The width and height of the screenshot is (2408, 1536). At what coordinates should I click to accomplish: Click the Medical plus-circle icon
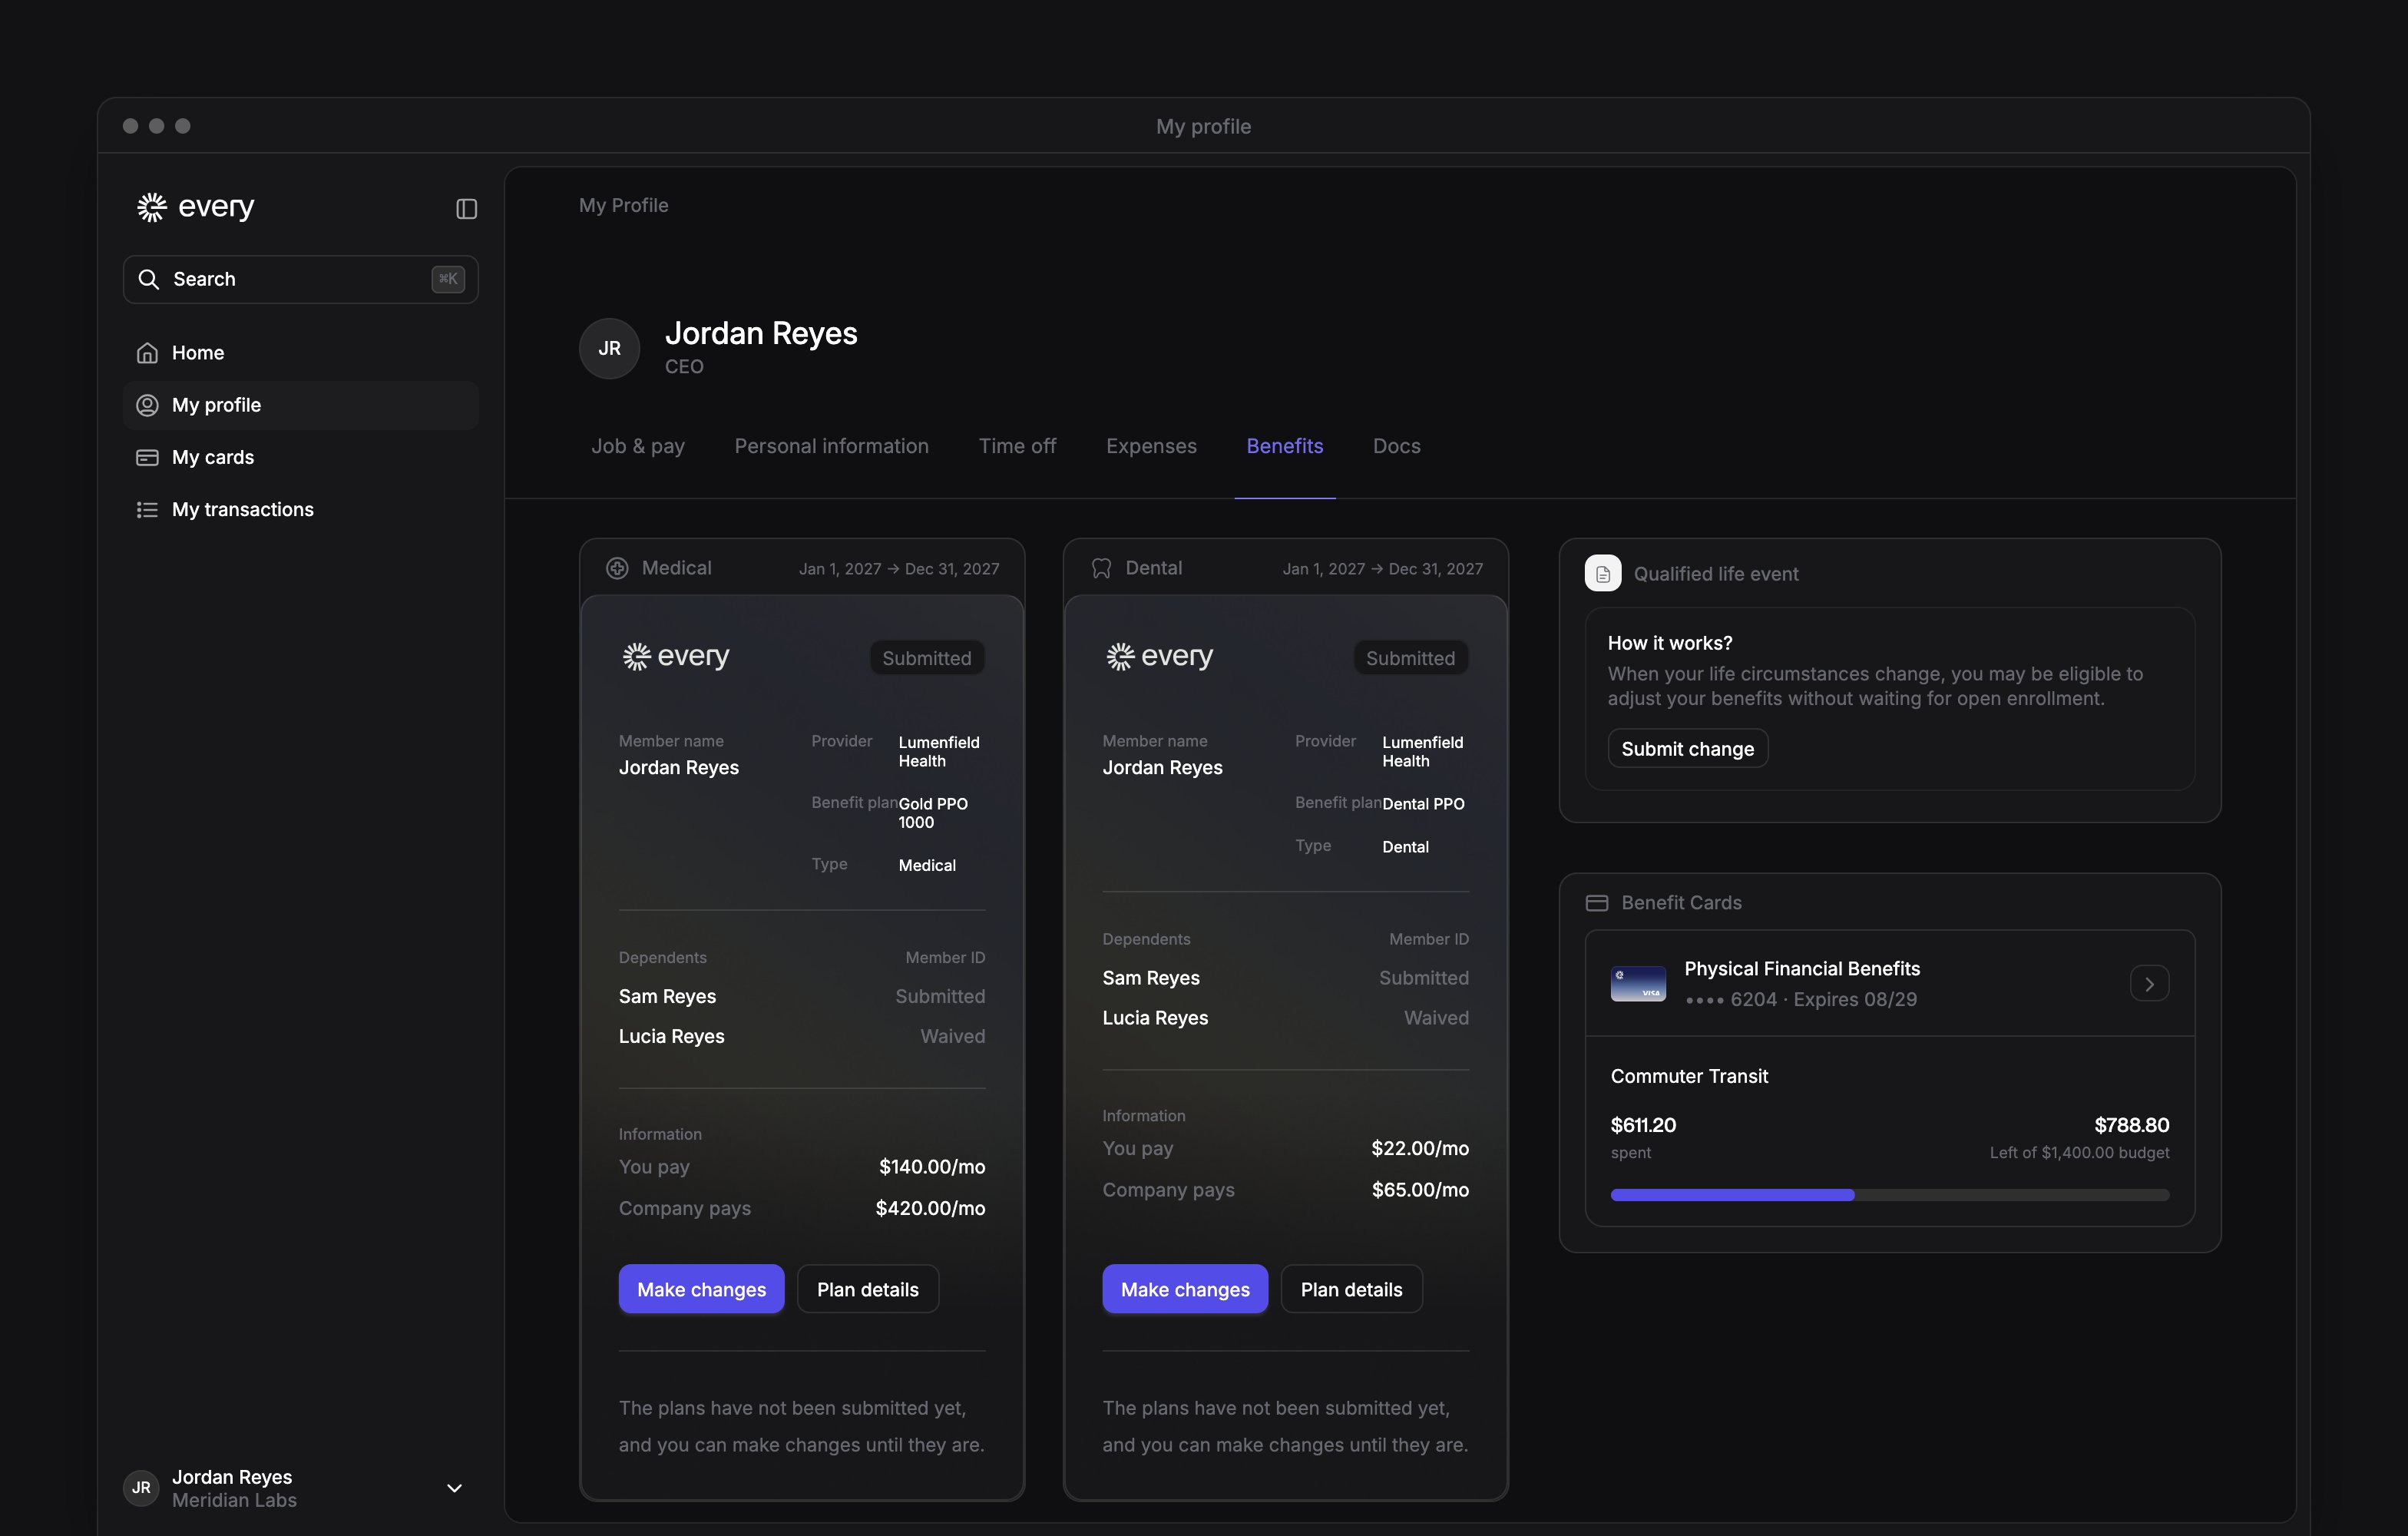617,568
